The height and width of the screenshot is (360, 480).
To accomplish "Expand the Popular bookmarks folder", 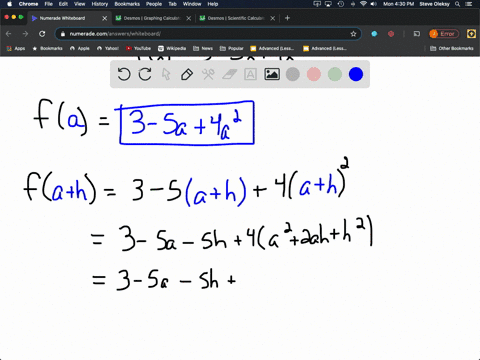I will coord(232,48).
